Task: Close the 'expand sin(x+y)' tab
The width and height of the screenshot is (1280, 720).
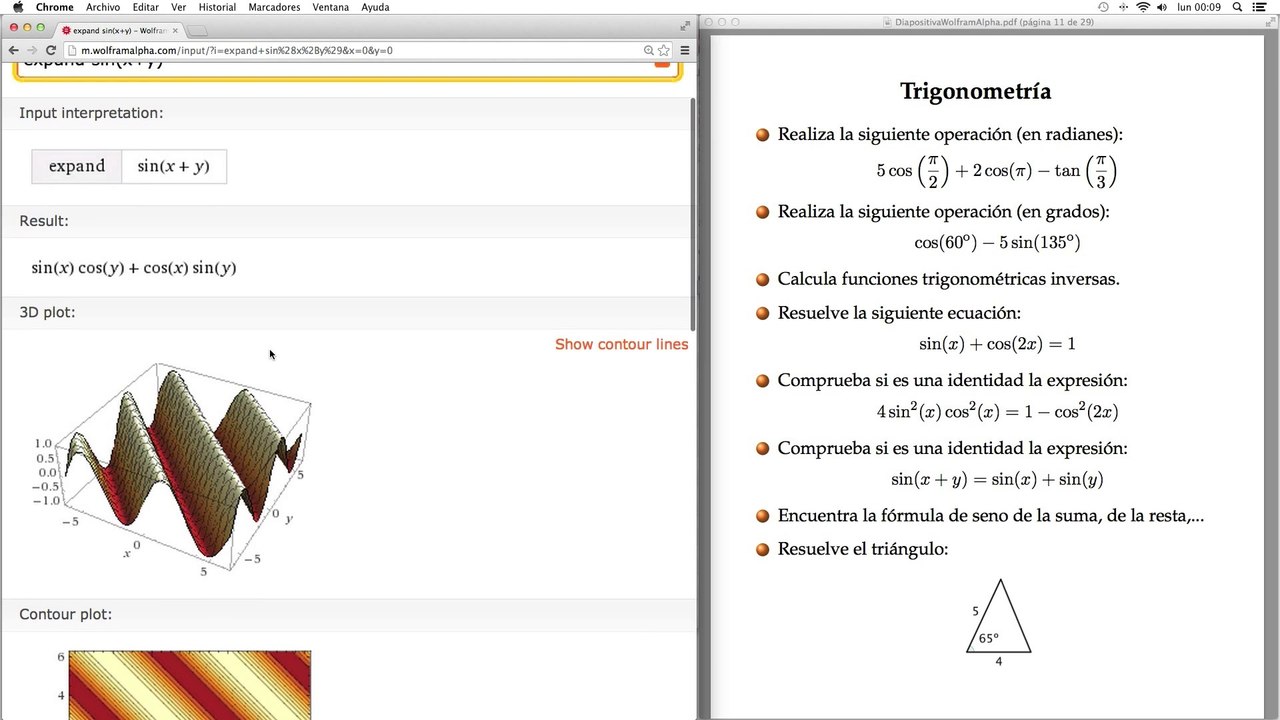Action: (174, 31)
